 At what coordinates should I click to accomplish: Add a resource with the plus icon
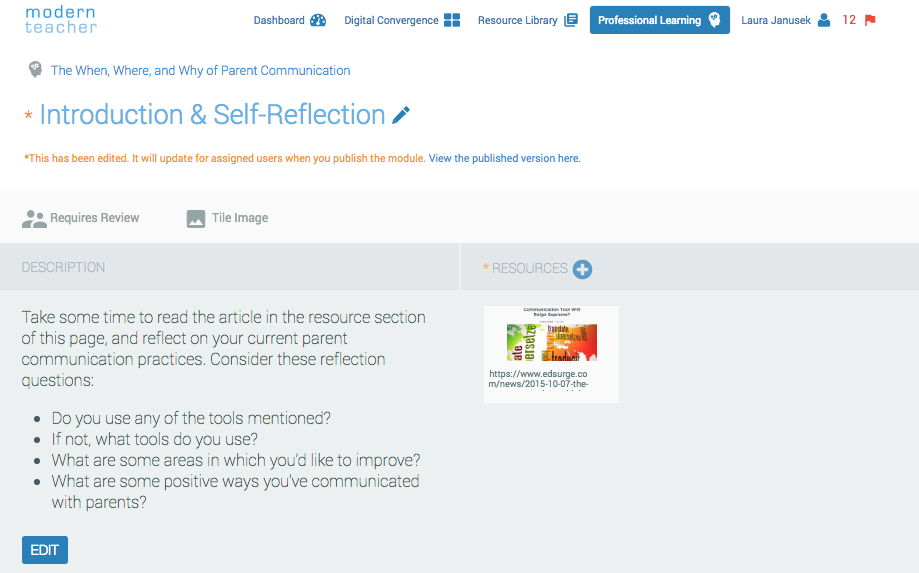pyautogui.click(x=582, y=269)
